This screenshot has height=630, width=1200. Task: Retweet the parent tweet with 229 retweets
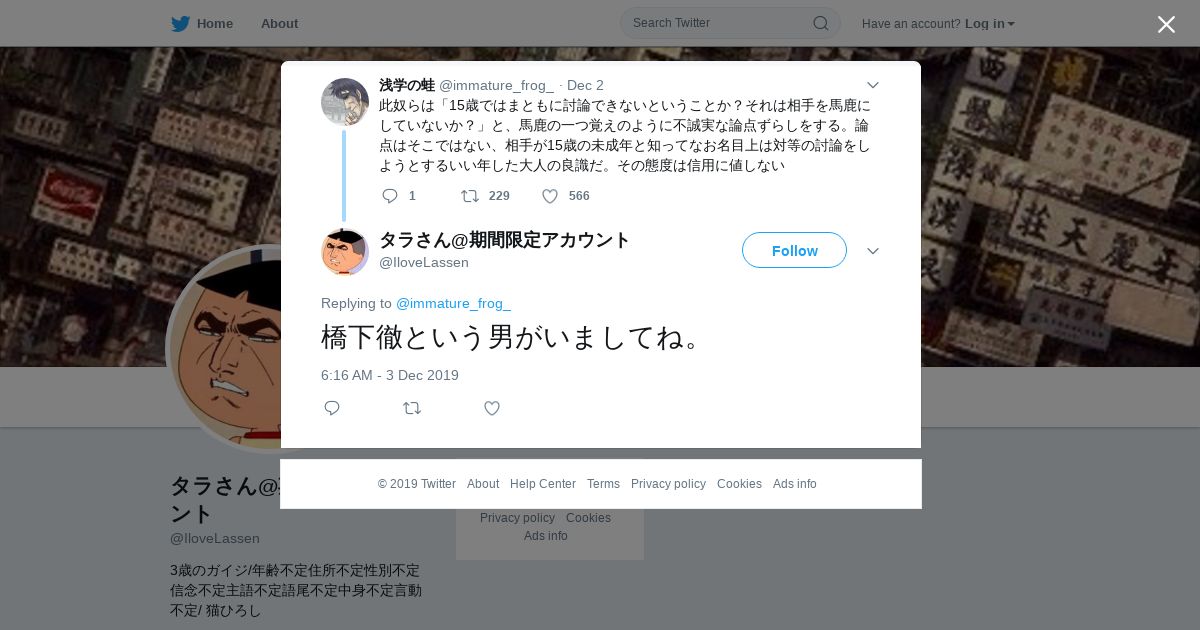click(x=469, y=196)
